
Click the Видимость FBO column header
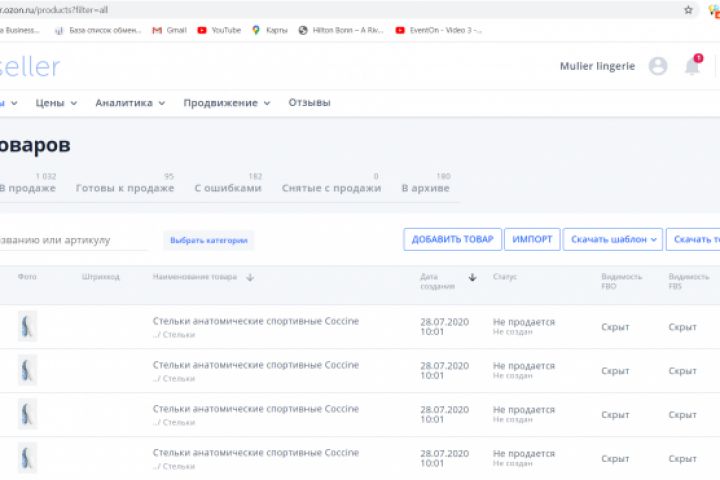pos(621,281)
